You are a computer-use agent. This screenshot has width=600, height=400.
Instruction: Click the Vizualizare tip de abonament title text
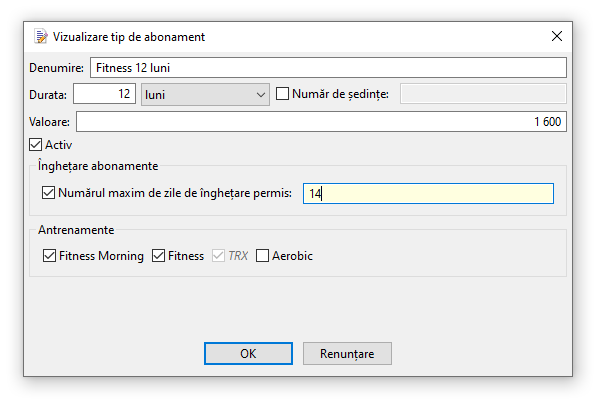(x=128, y=37)
